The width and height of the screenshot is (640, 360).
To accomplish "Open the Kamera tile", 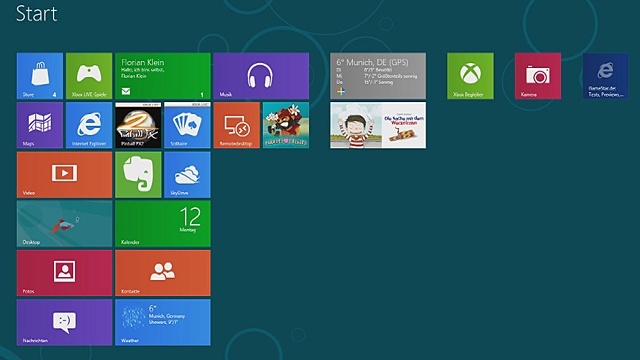I will coord(538,76).
